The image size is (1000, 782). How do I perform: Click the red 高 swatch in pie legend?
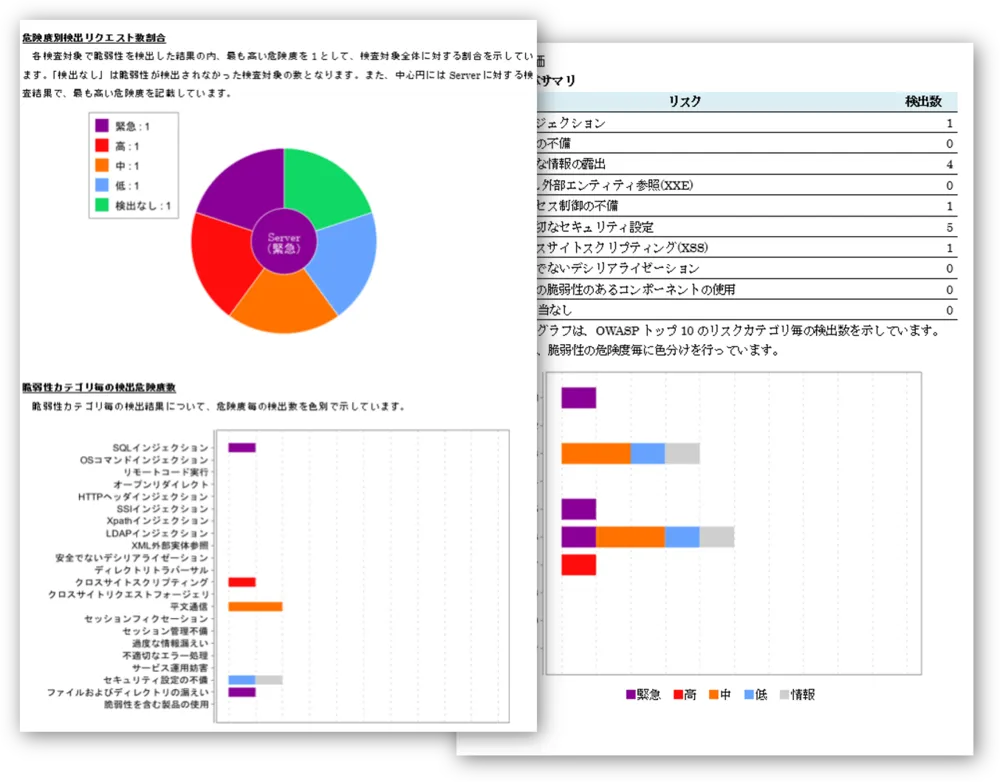(102, 145)
